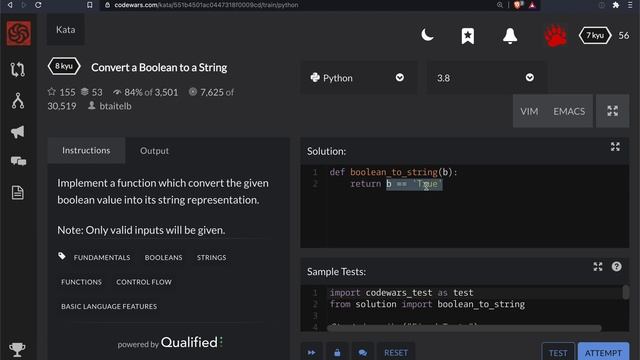Open the forks sidebar icon
This screenshot has height=360, width=640.
click(x=18, y=100)
